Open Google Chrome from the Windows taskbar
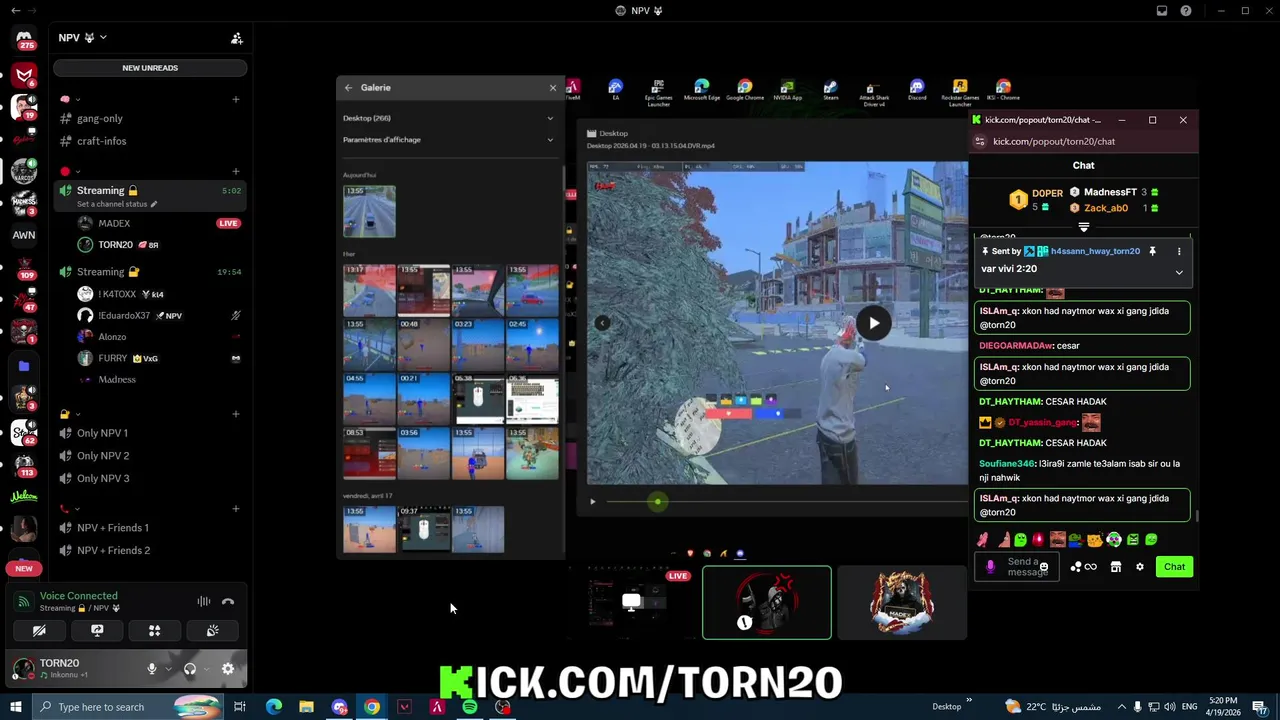The width and height of the screenshot is (1280, 720). click(372, 707)
